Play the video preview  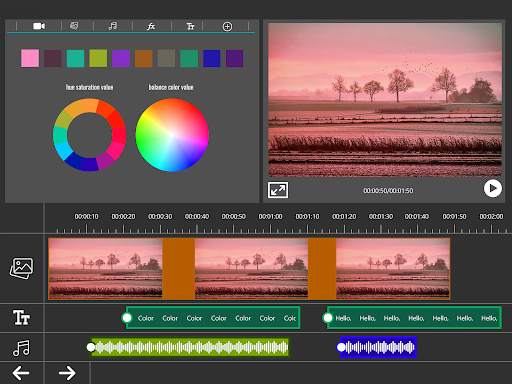point(493,188)
